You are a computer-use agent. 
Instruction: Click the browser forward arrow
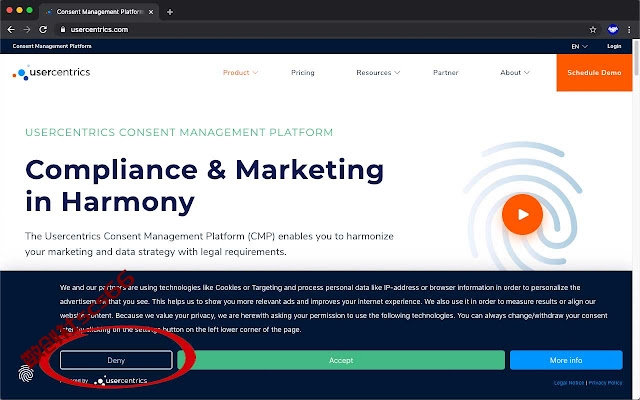pyautogui.click(x=27, y=29)
